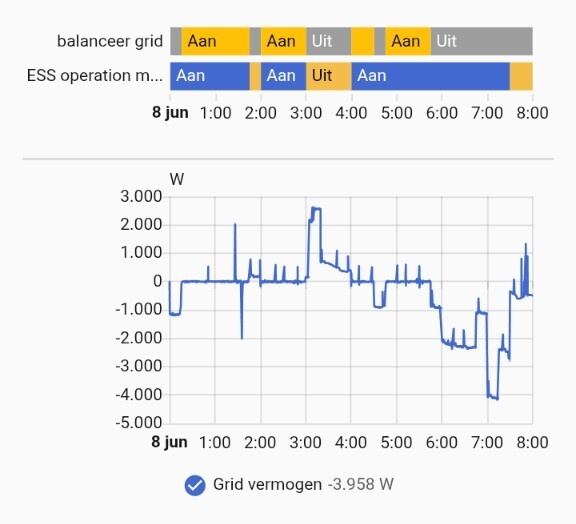Click ESS operation Aan segment between 2:00 and 3:00
This screenshot has height=524, width=576.
point(284,76)
